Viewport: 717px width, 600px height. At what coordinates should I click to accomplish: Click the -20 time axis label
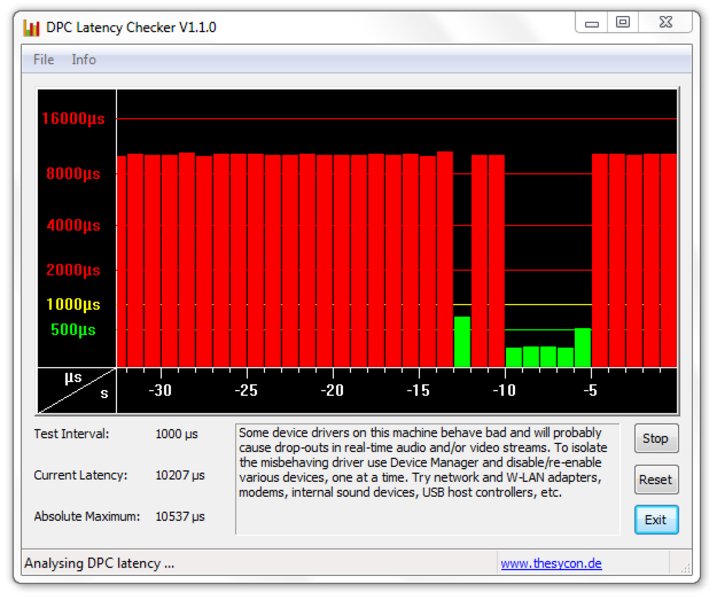(x=332, y=390)
